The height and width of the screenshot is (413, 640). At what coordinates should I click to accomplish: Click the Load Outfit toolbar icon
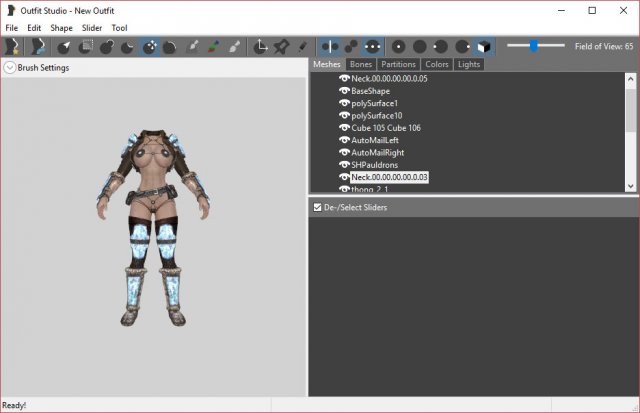38,46
